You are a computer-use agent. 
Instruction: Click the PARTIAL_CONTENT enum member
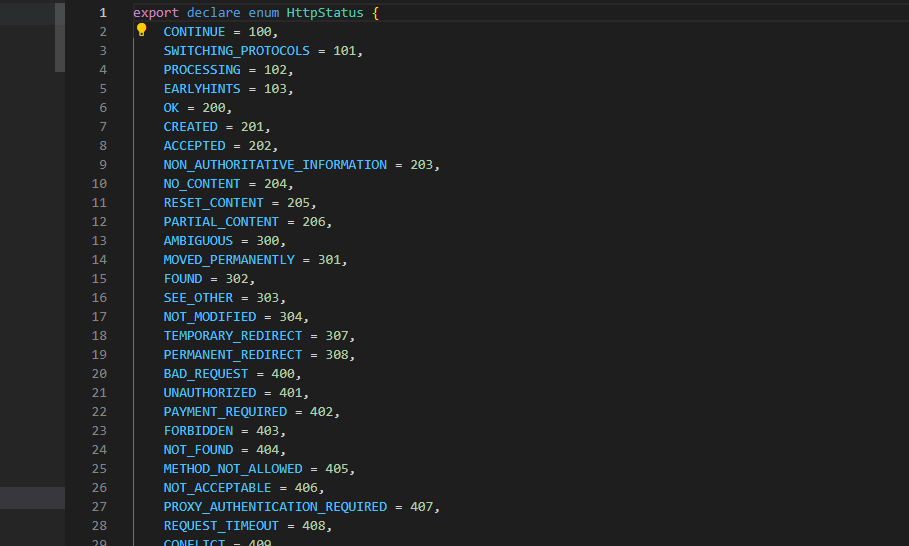click(x=221, y=222)
